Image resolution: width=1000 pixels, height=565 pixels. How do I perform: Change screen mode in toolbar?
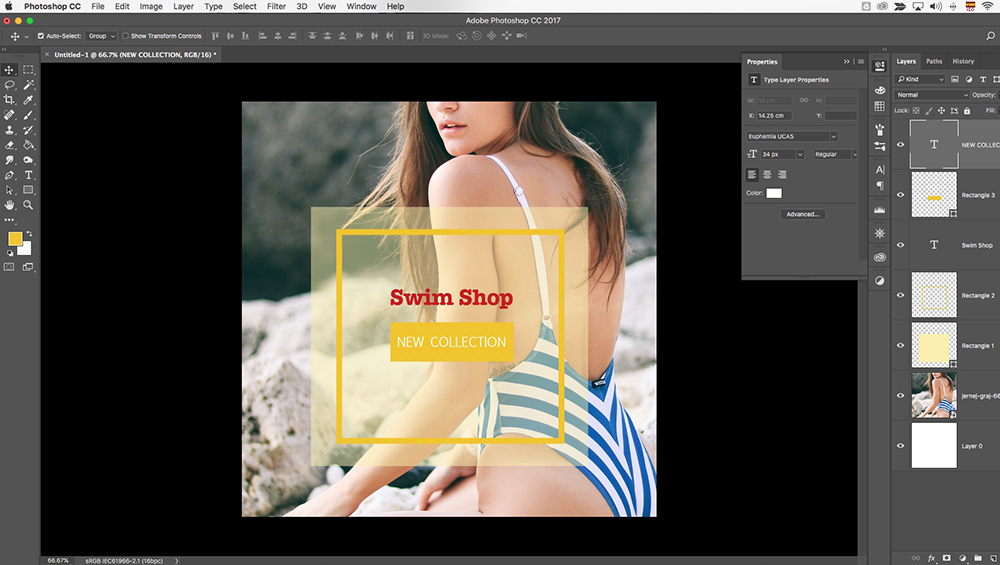click(29, 267)
